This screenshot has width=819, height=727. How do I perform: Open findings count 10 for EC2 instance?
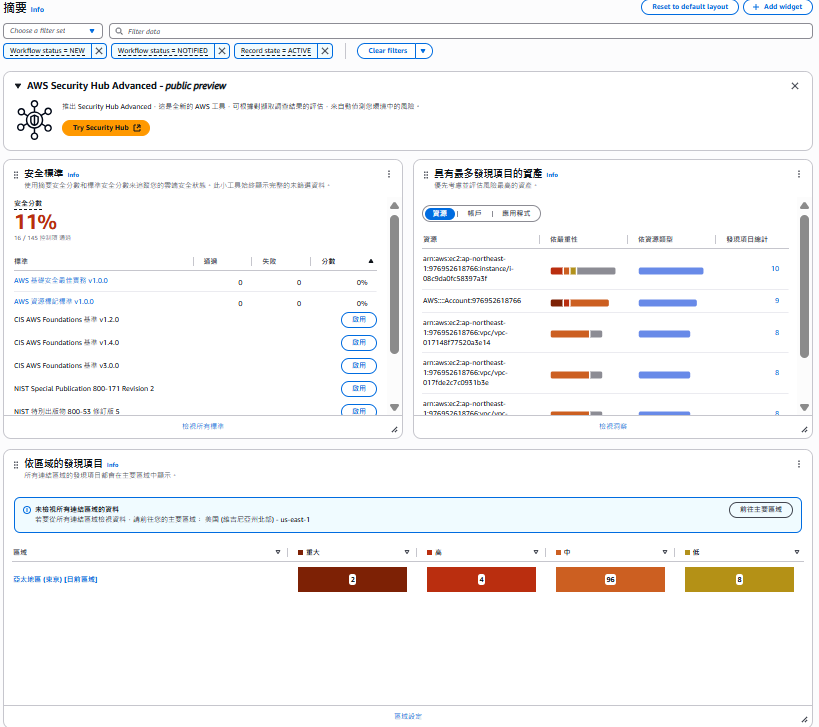point(775,269)
